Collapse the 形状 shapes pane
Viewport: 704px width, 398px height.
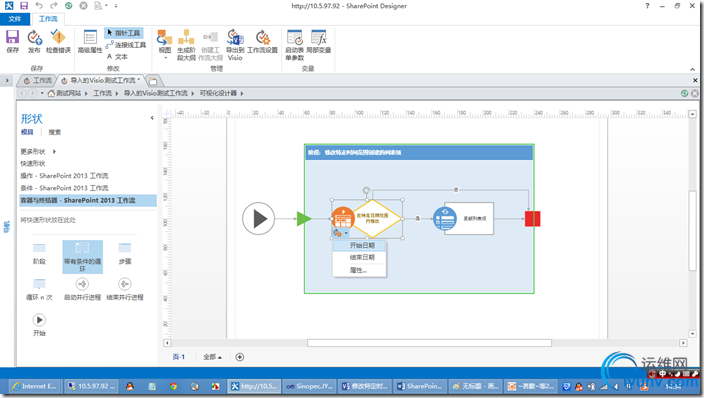point(152,118)
